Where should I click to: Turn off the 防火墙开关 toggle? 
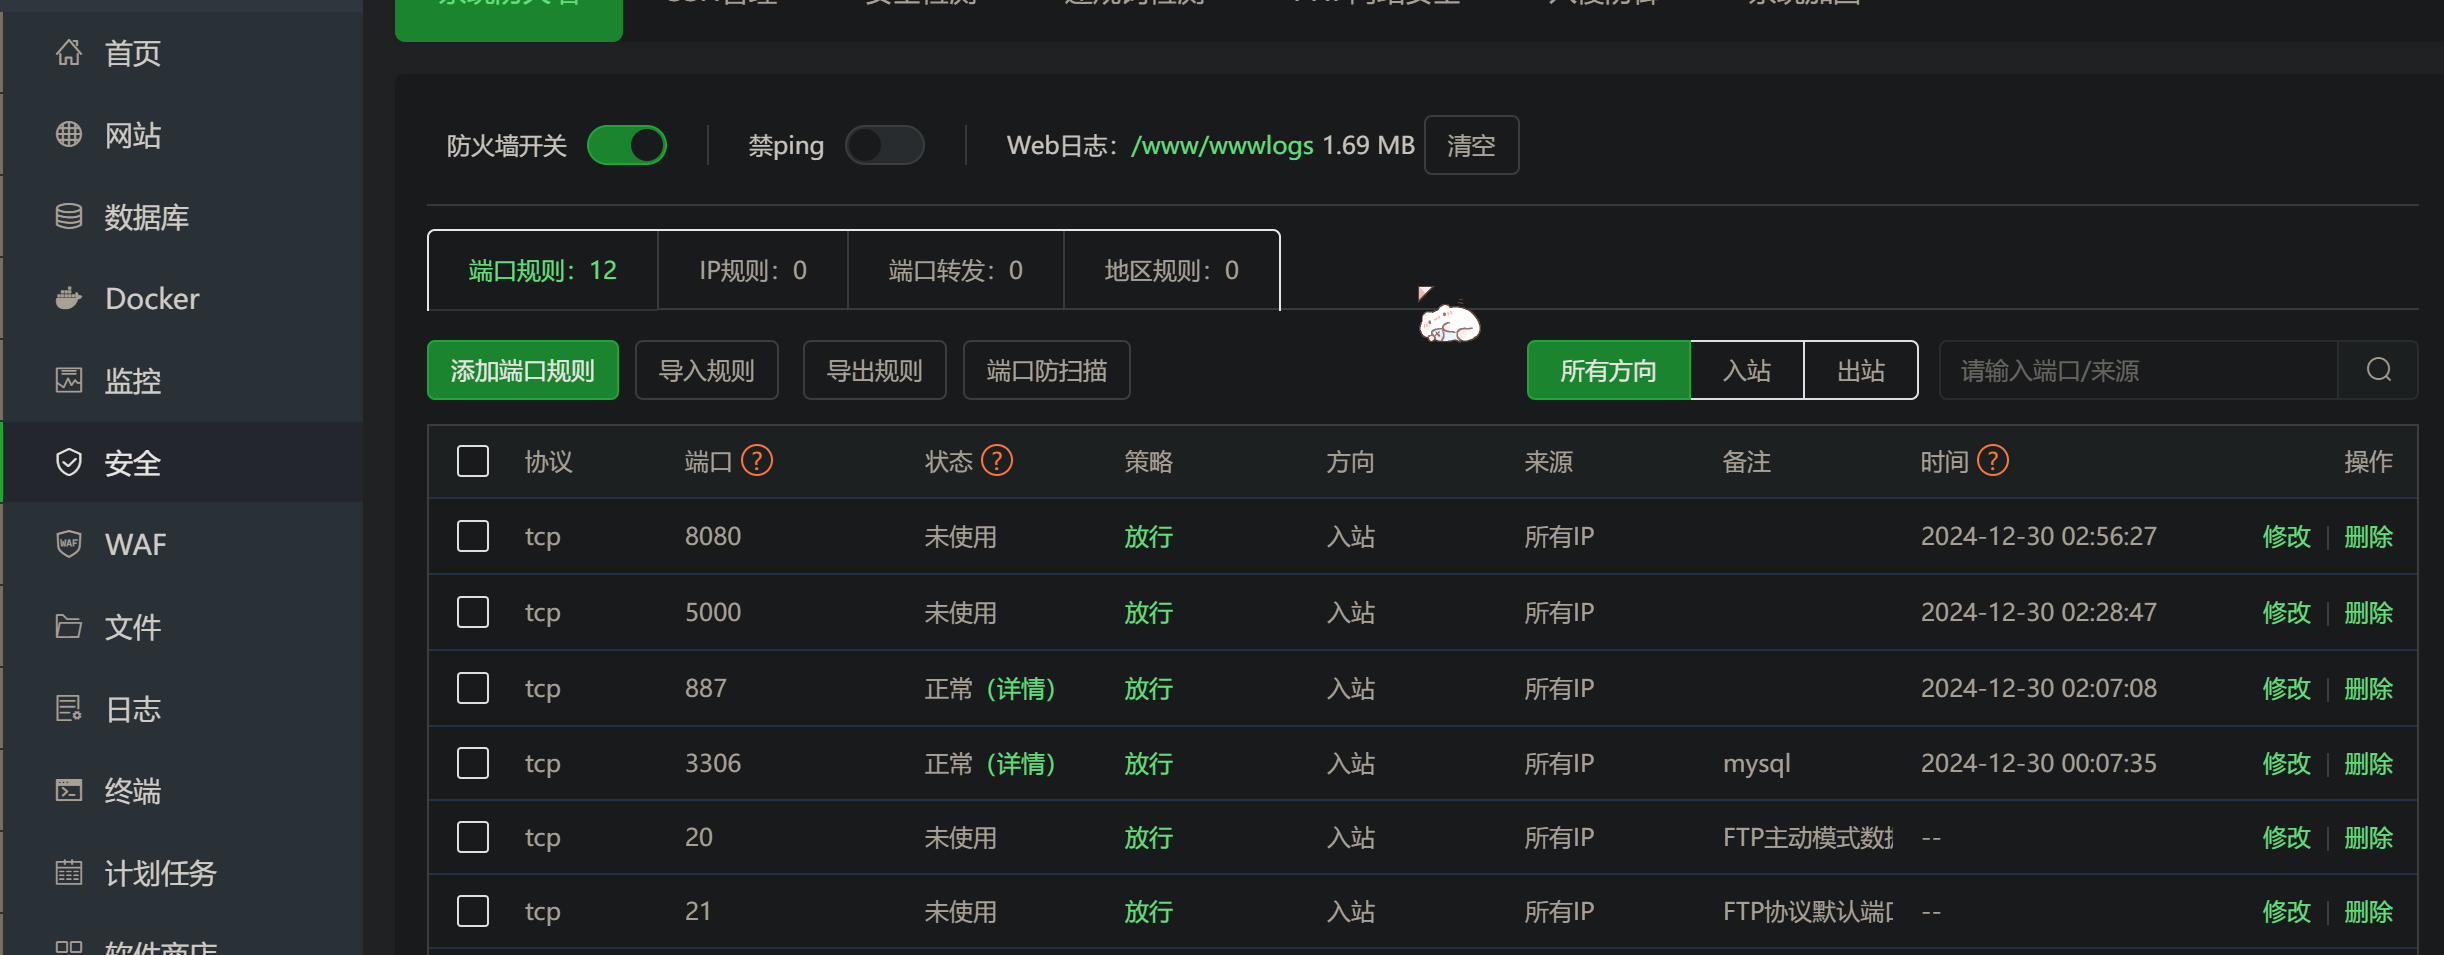click(x=627, y=145)
